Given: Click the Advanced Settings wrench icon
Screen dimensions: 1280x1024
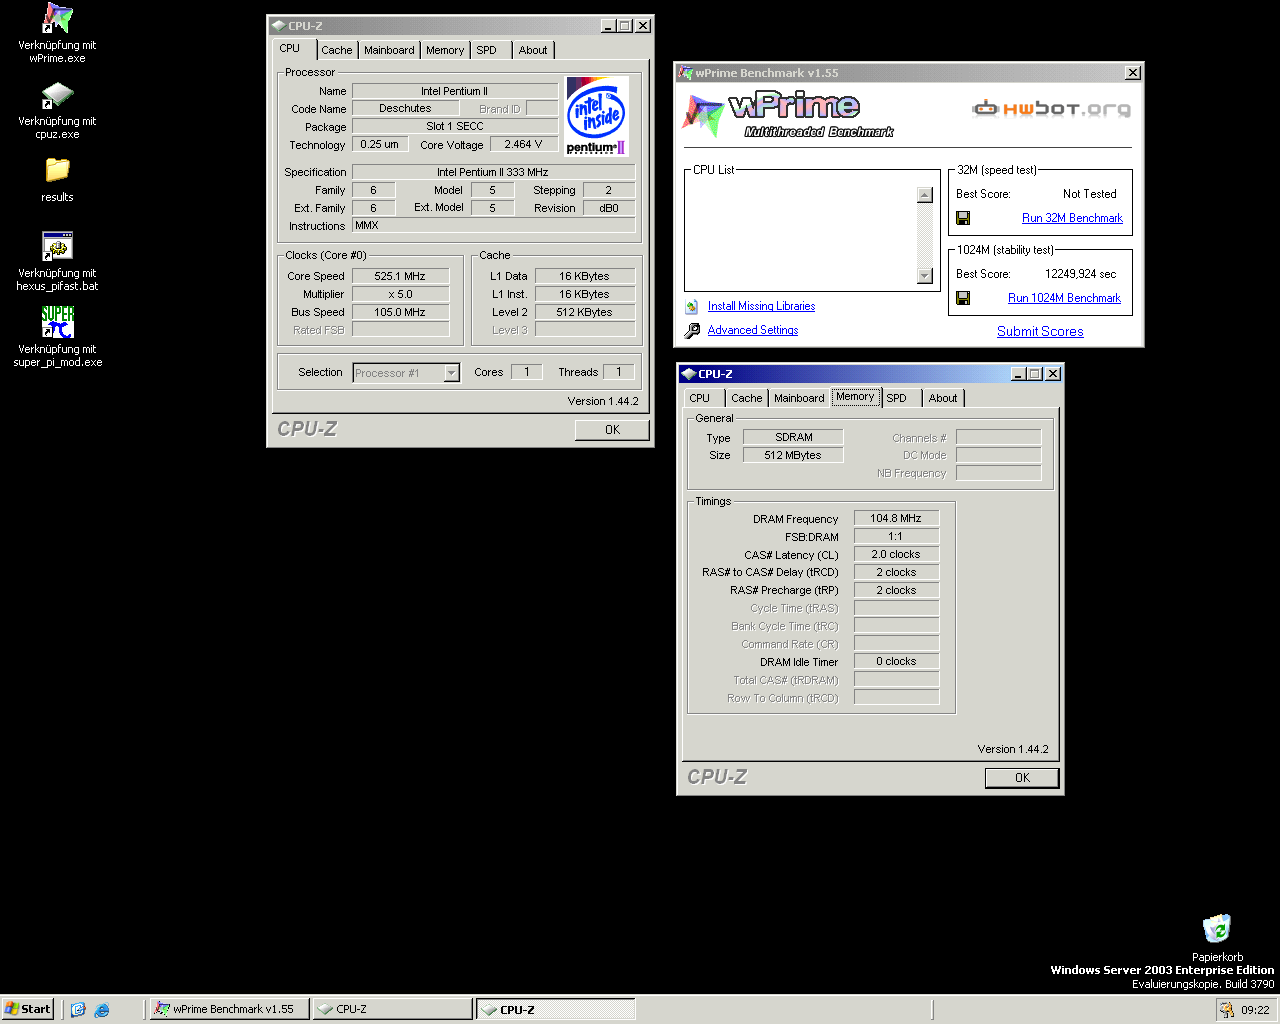Looking at the screenshot, I should point(692,331).
